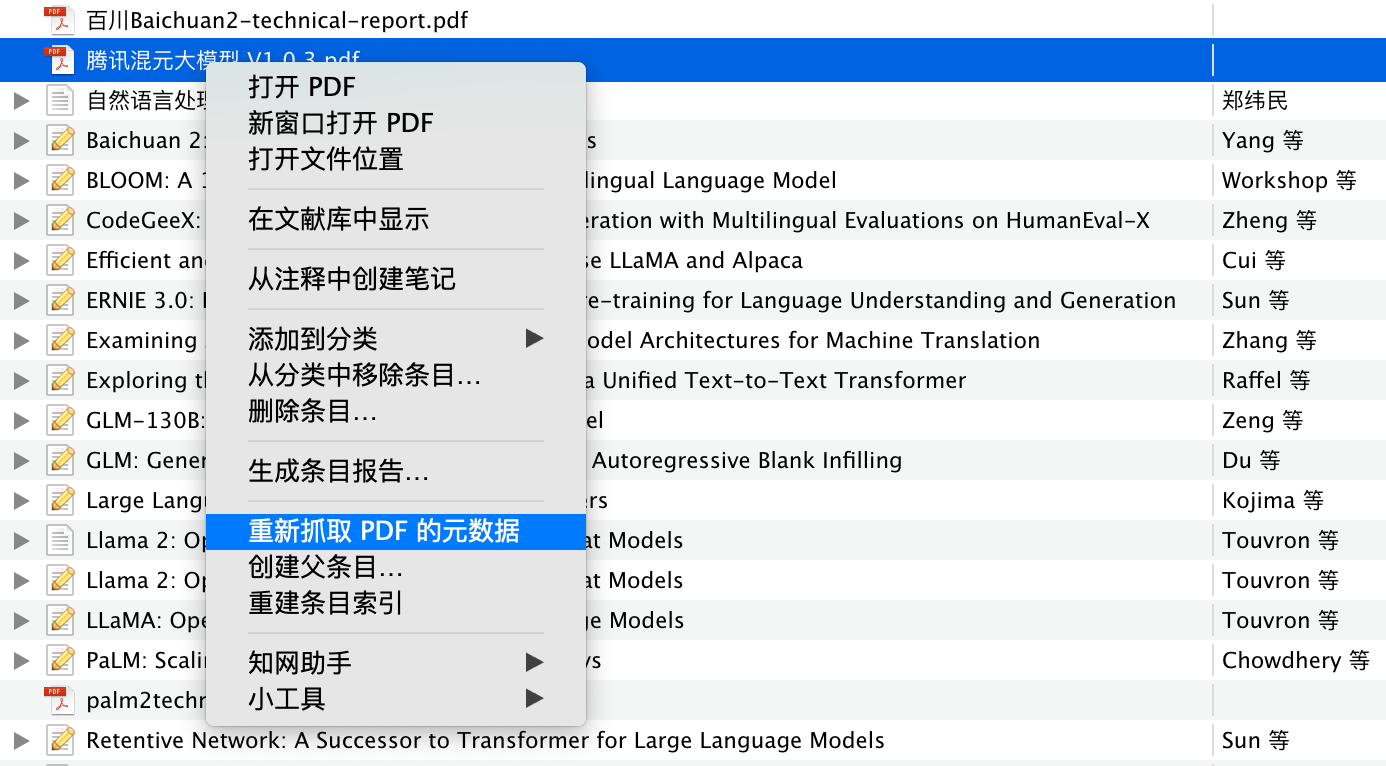1386x766 pixels.
Task: Open the 小工具 submenu
Action: tap(395, 698)
